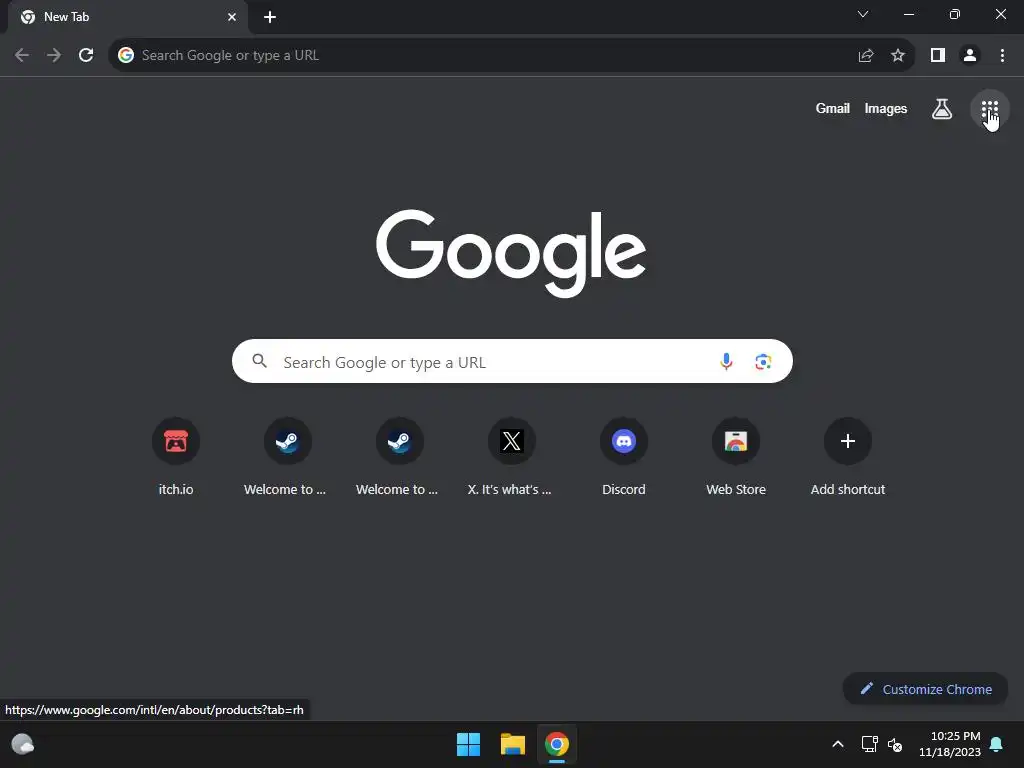Click the Google logo
The width and height of the screenshot is (1024, 768).
click(511, 253)
